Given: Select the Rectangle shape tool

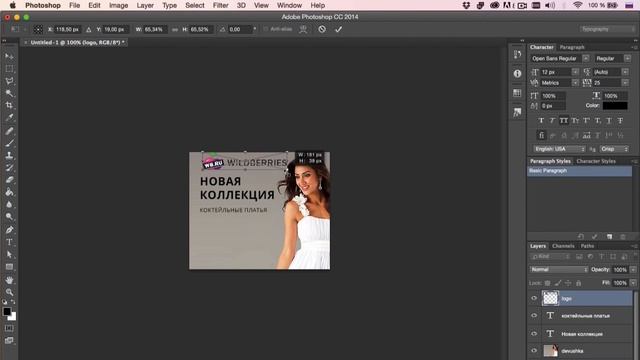Looking at the screenshot, I should [9, 267].
